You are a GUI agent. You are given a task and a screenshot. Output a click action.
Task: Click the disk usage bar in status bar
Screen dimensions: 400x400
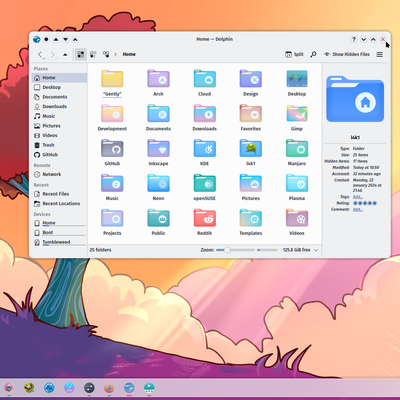point(267,250)
